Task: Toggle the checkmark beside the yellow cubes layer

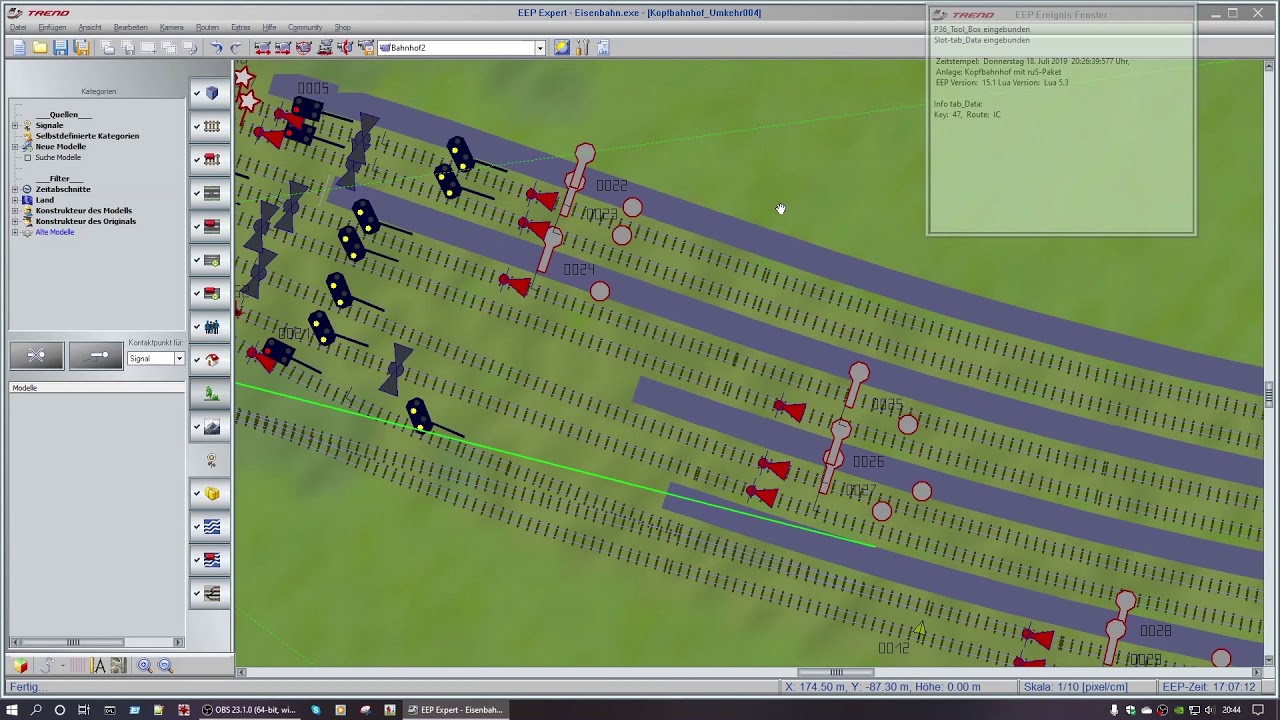Action: [x=197, y=493]
